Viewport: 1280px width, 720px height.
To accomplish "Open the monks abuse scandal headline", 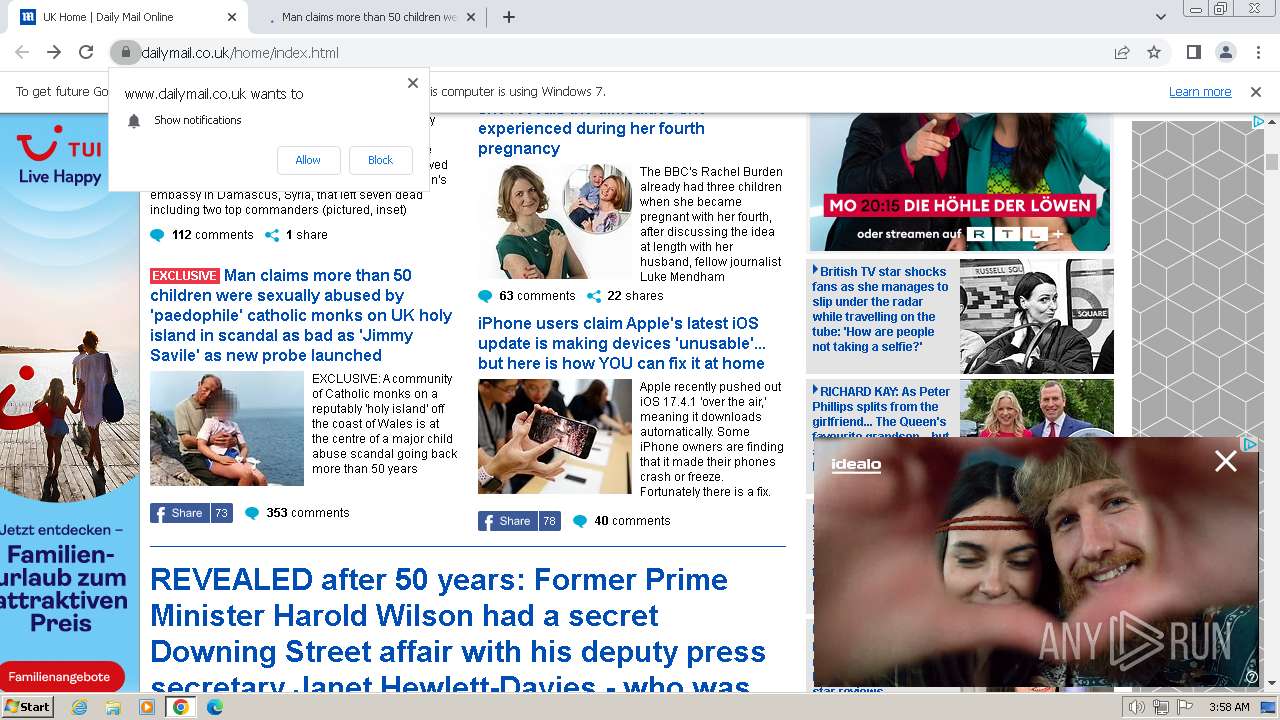I will point(301,315).
